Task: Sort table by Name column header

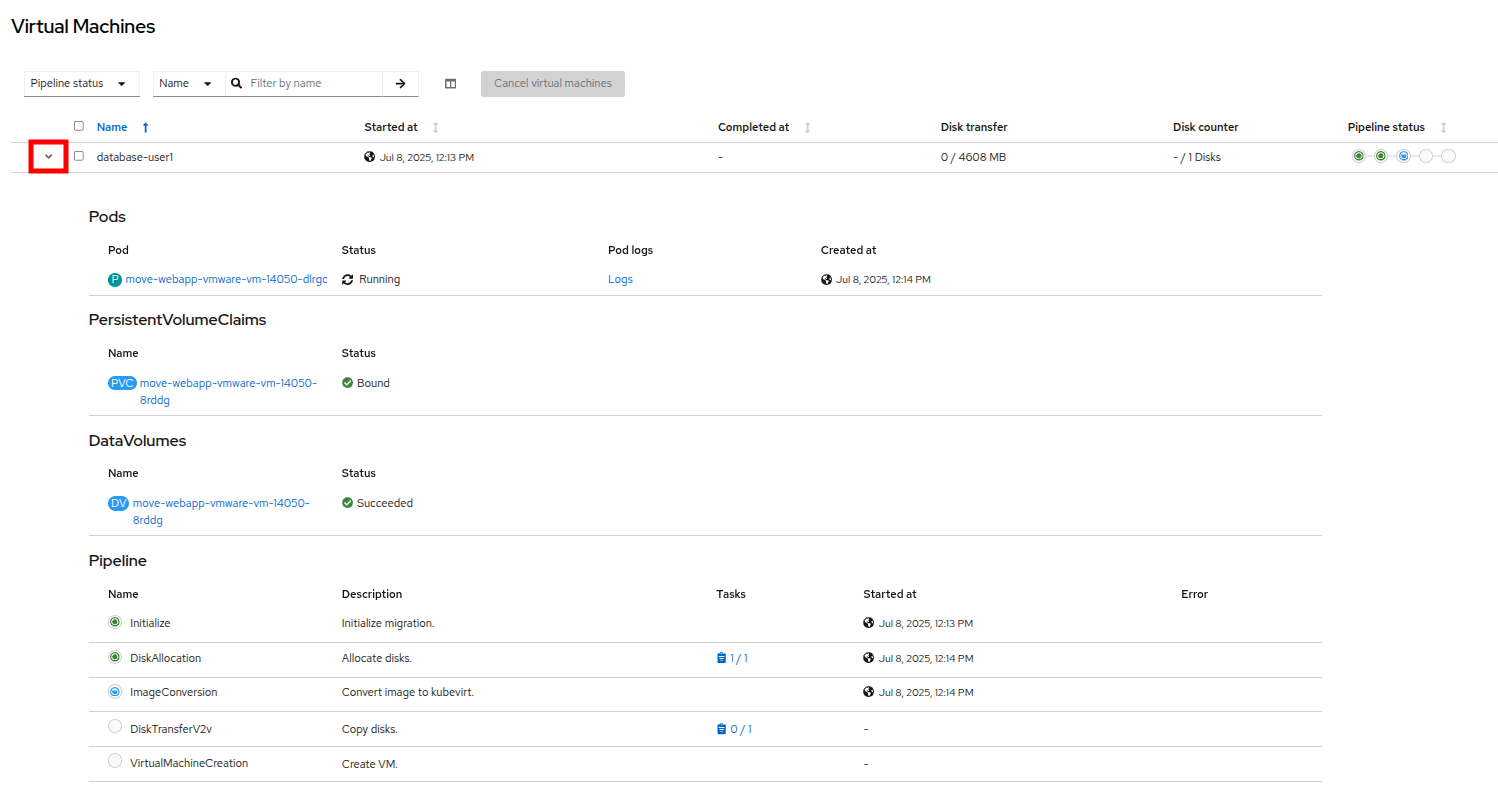Action: [x=112, y=127]
